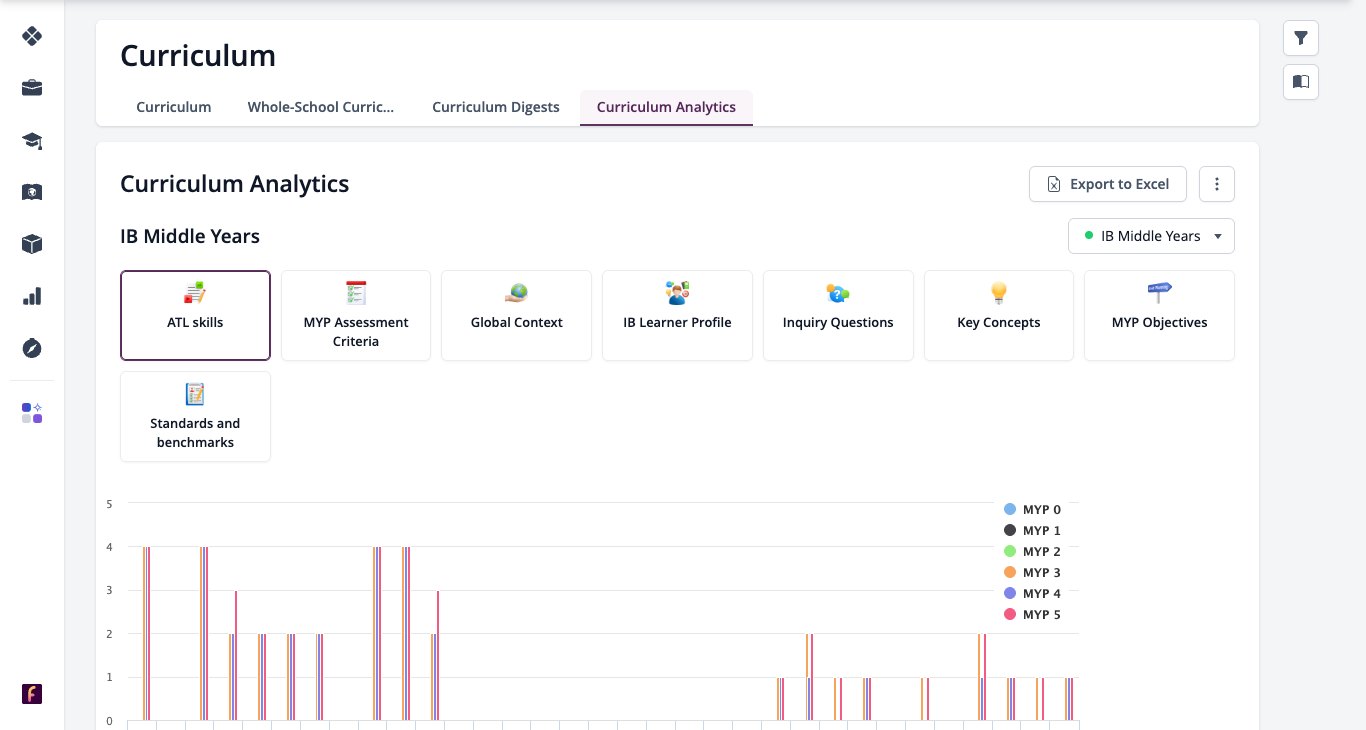The height and width of the screenshot is (730, 1366).
Task: Switch to the Curriculum Digests tab
Action: tap(496, 107)
